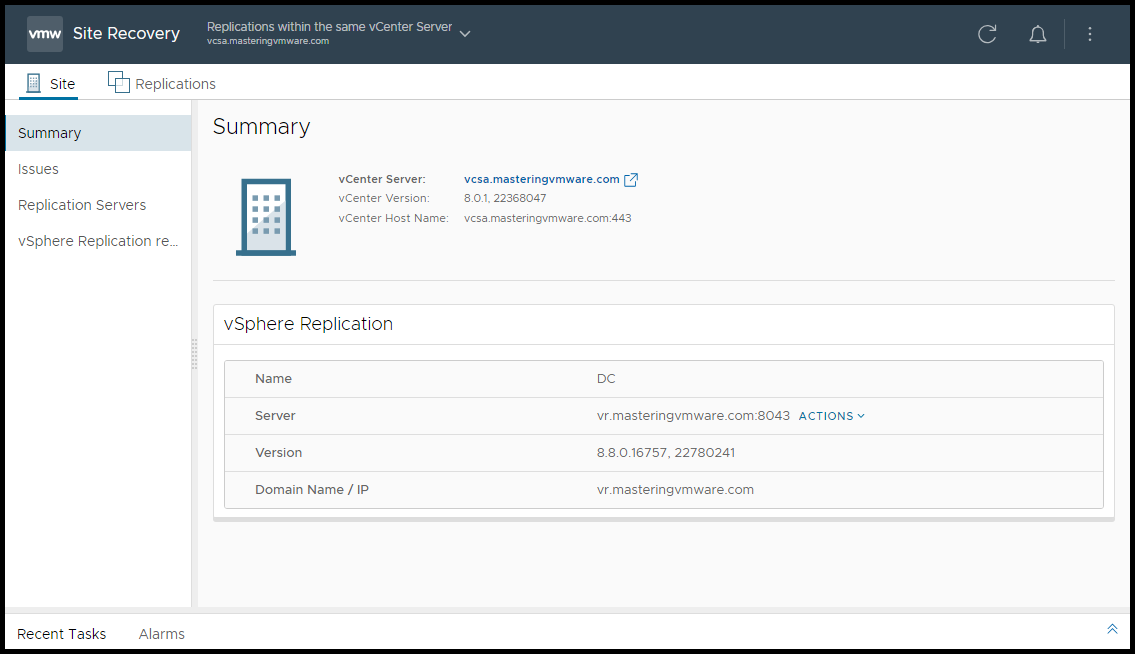Click Version value 8.8.0.16757, 22780241
1135x654 pixels.
[665, 453]
